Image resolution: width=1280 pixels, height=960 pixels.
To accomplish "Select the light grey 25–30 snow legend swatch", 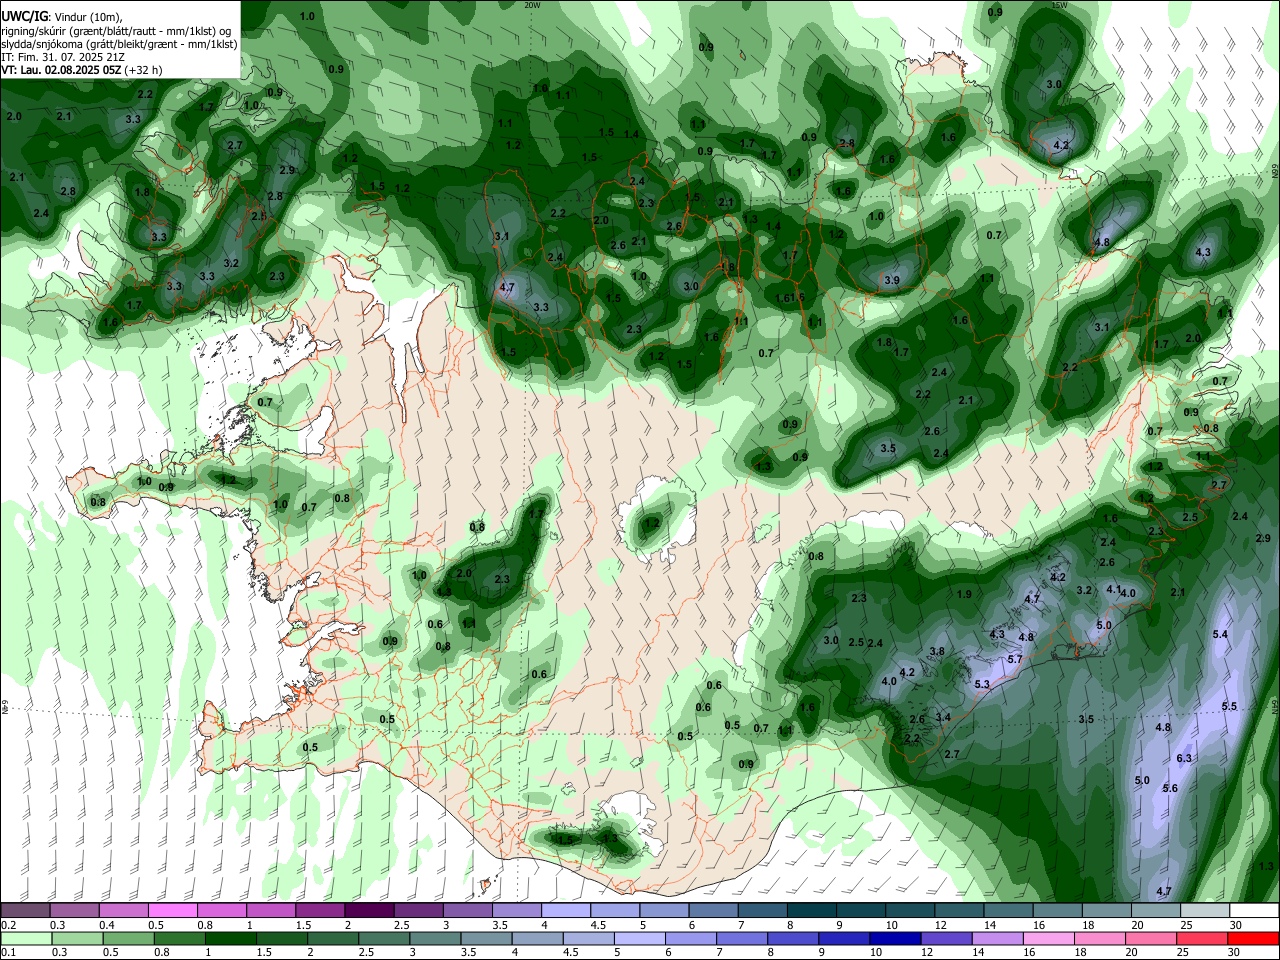I will pos(1204,910).
